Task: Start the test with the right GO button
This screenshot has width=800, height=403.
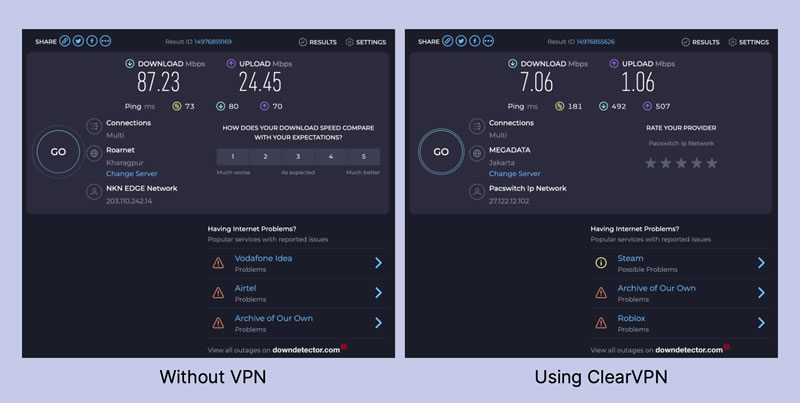Action: [x=441, y=152]
